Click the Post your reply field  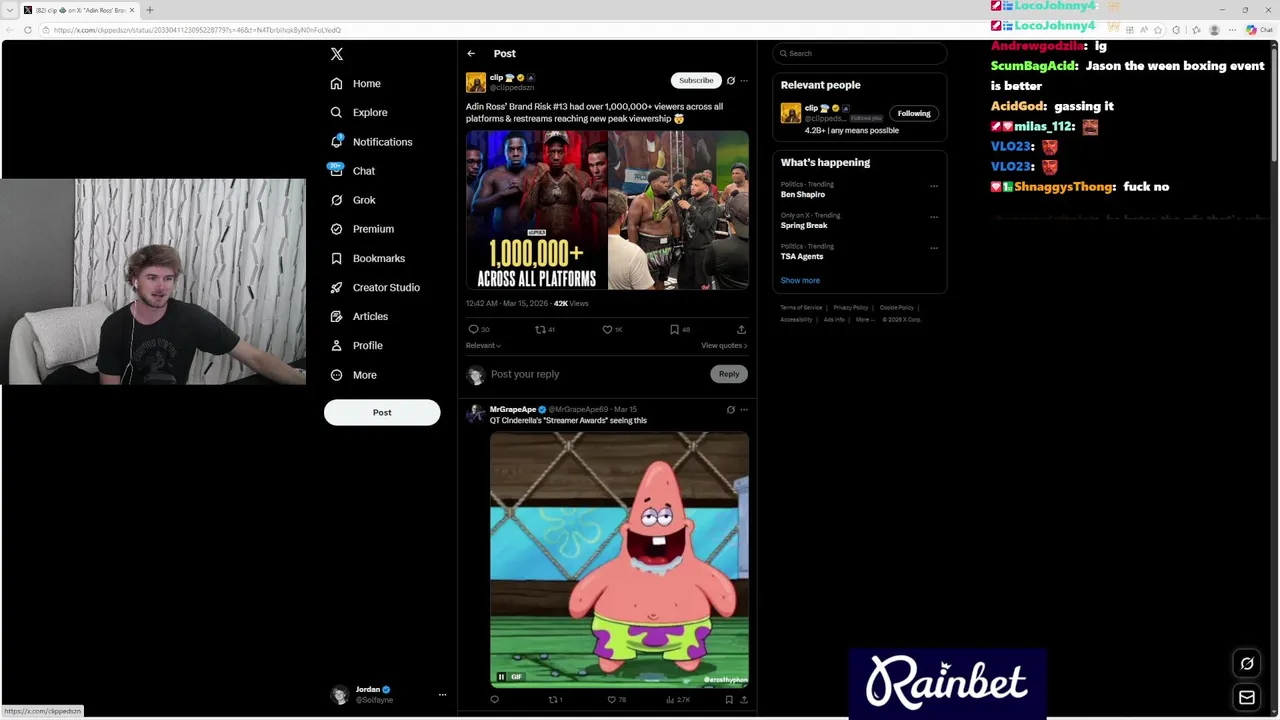click(x=598, y=374)
